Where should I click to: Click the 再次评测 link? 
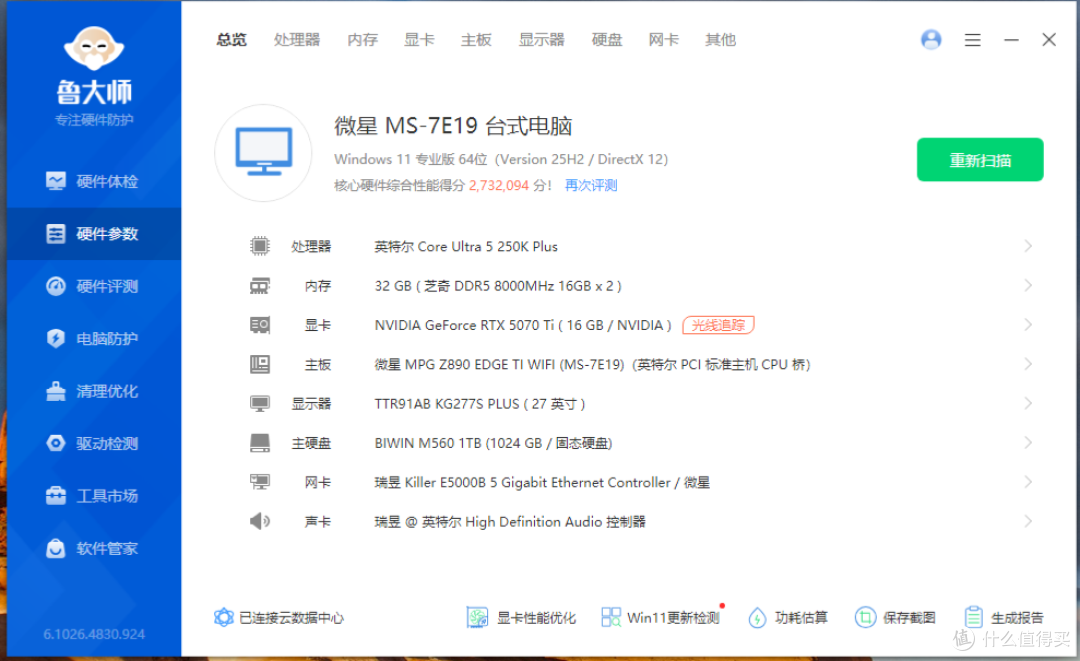pos(591,185)
